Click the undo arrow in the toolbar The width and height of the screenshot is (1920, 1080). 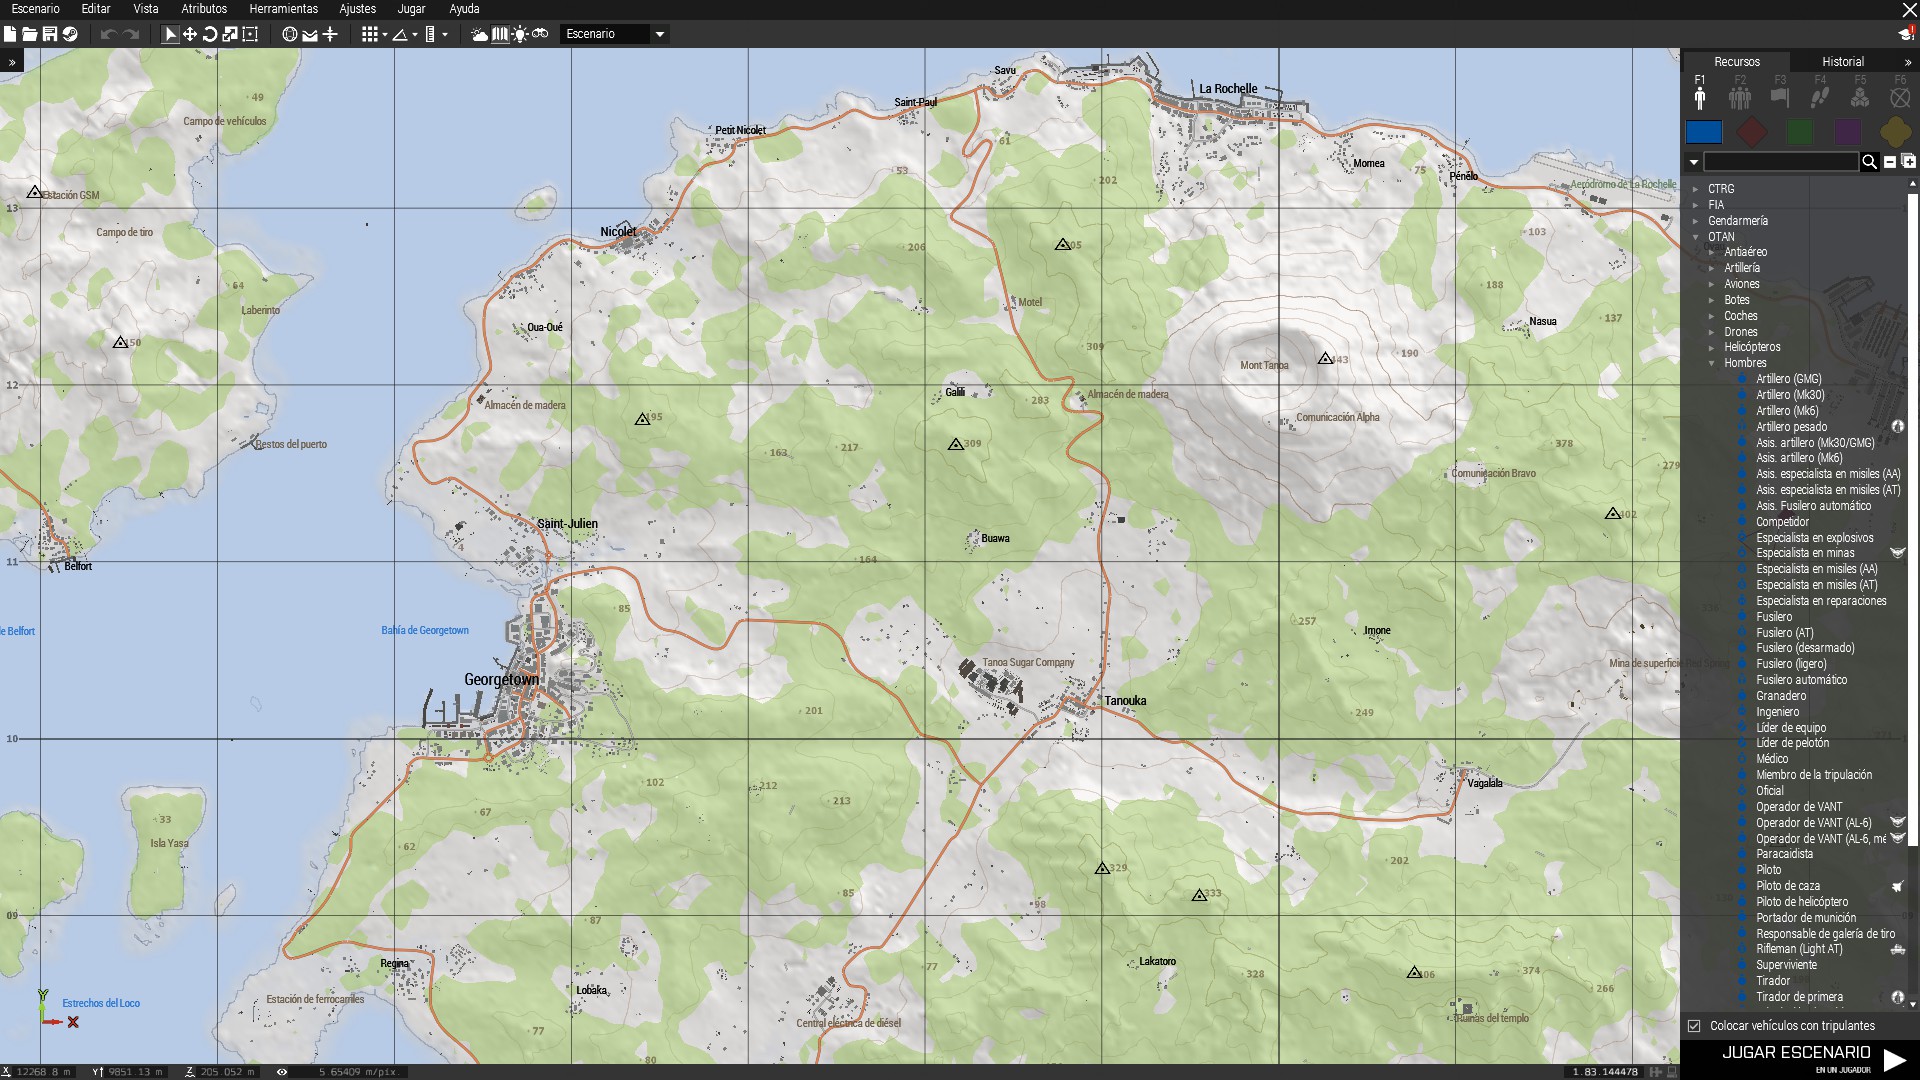tap(108, 34)
